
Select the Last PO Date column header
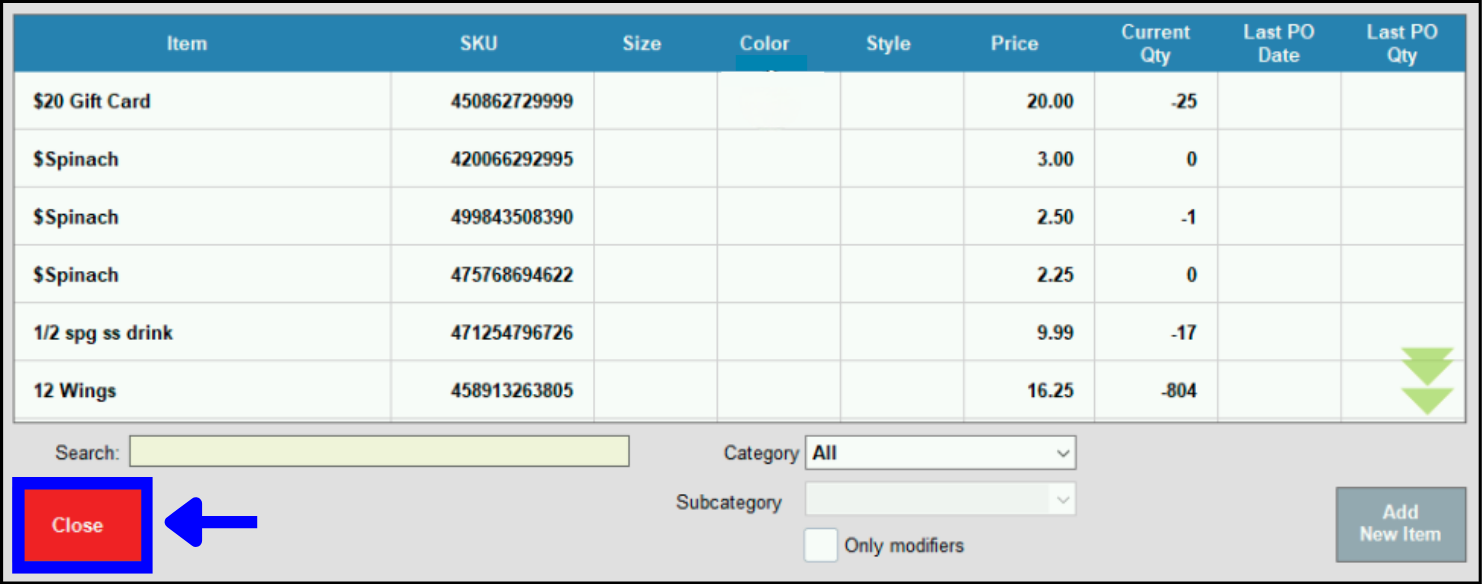coord(1278,44)
